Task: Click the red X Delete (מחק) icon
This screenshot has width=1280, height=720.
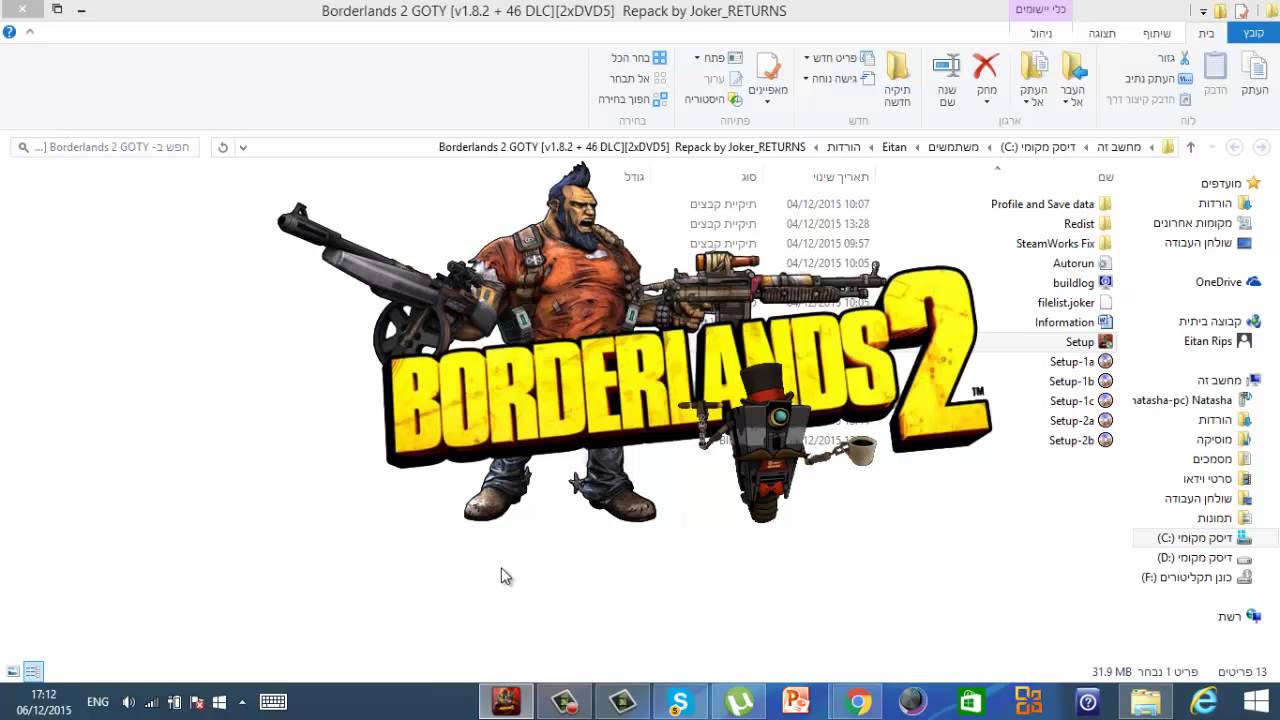Action: click(x=986, y=66)
